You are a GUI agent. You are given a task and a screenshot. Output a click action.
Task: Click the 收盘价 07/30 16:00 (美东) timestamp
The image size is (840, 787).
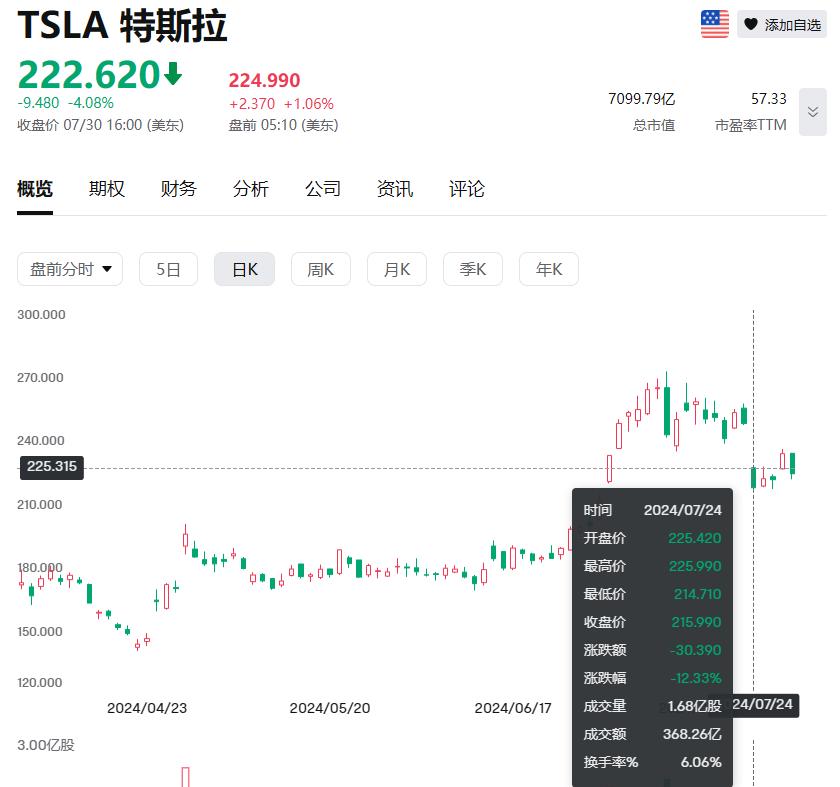pyautogui.click(x=101, y=125)
